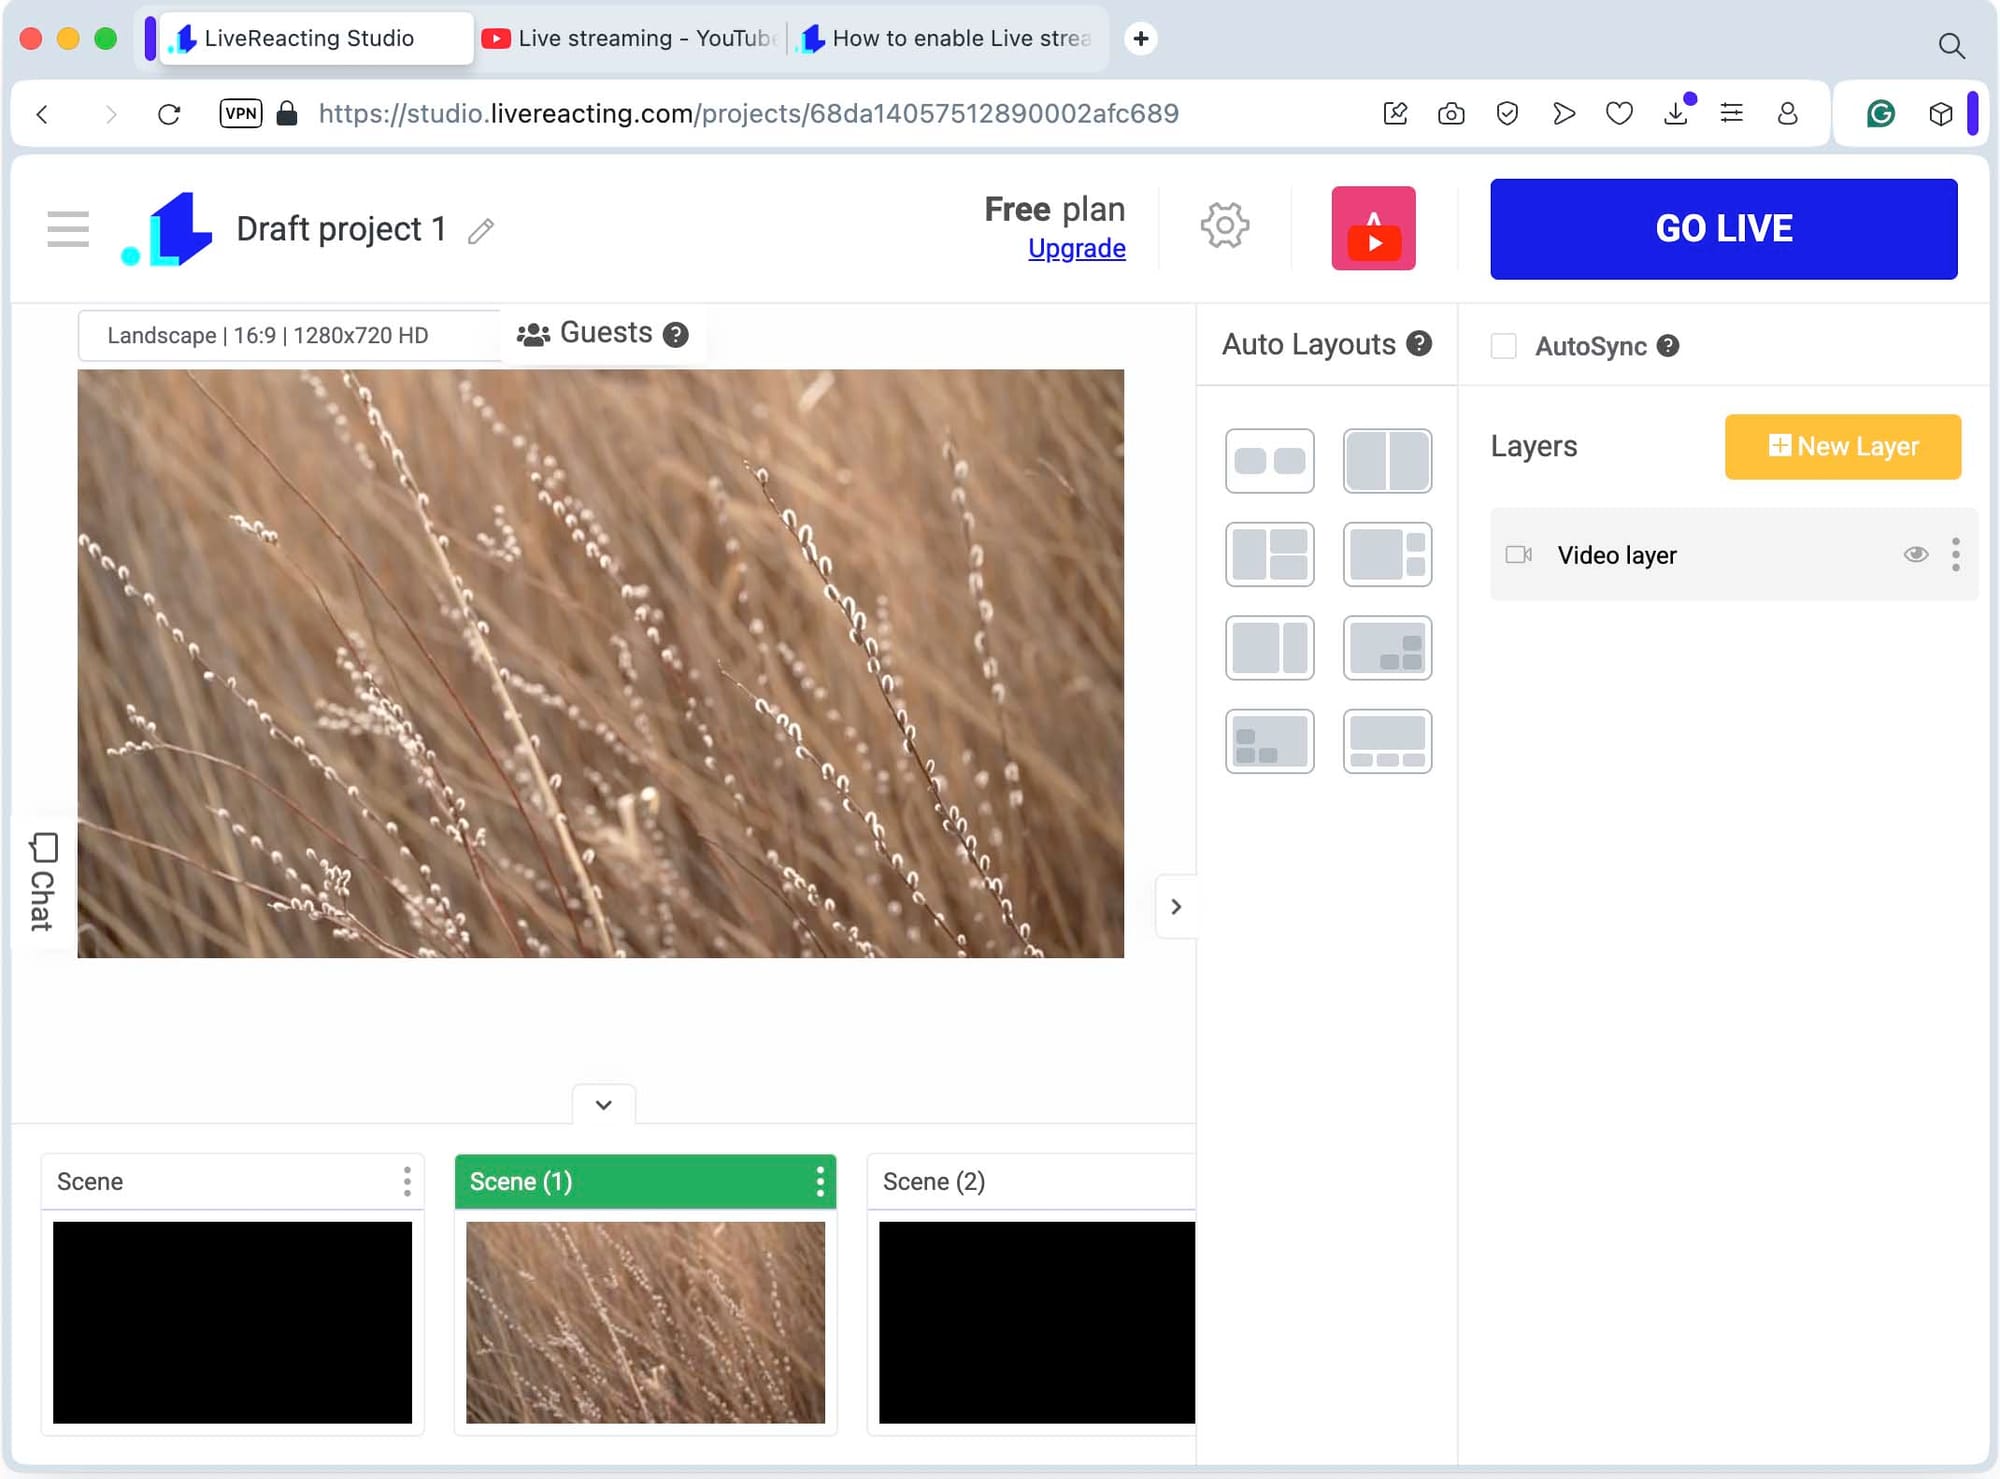Open the hamburger menu next to the logo
The image size is (2000, 1479).
coord(68,229)
